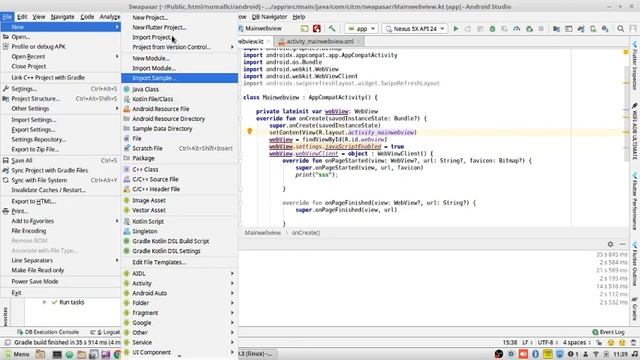The image size is (640, 360).
Task: Create a new Vector Asset
Action: 180,210
